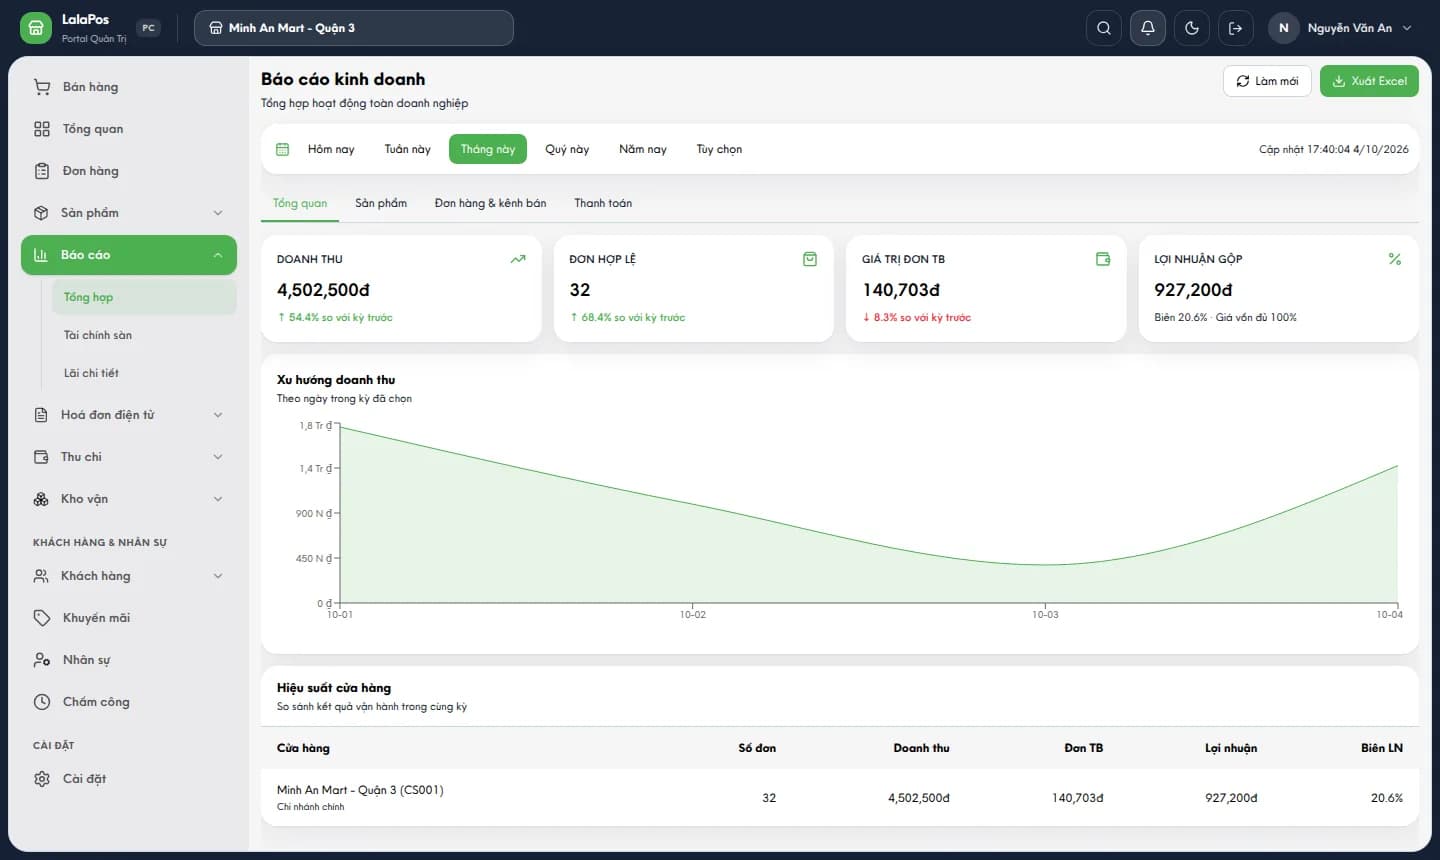The width and height of the screenshot is (1440, 860).
Task: Select the Hôm nay period
Action: (331, 149)
